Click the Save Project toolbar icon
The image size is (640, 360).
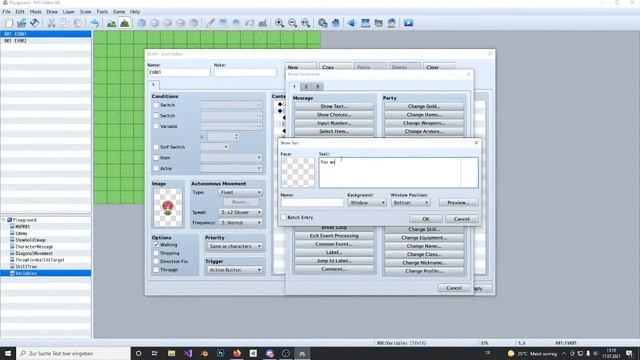[35, 23]
